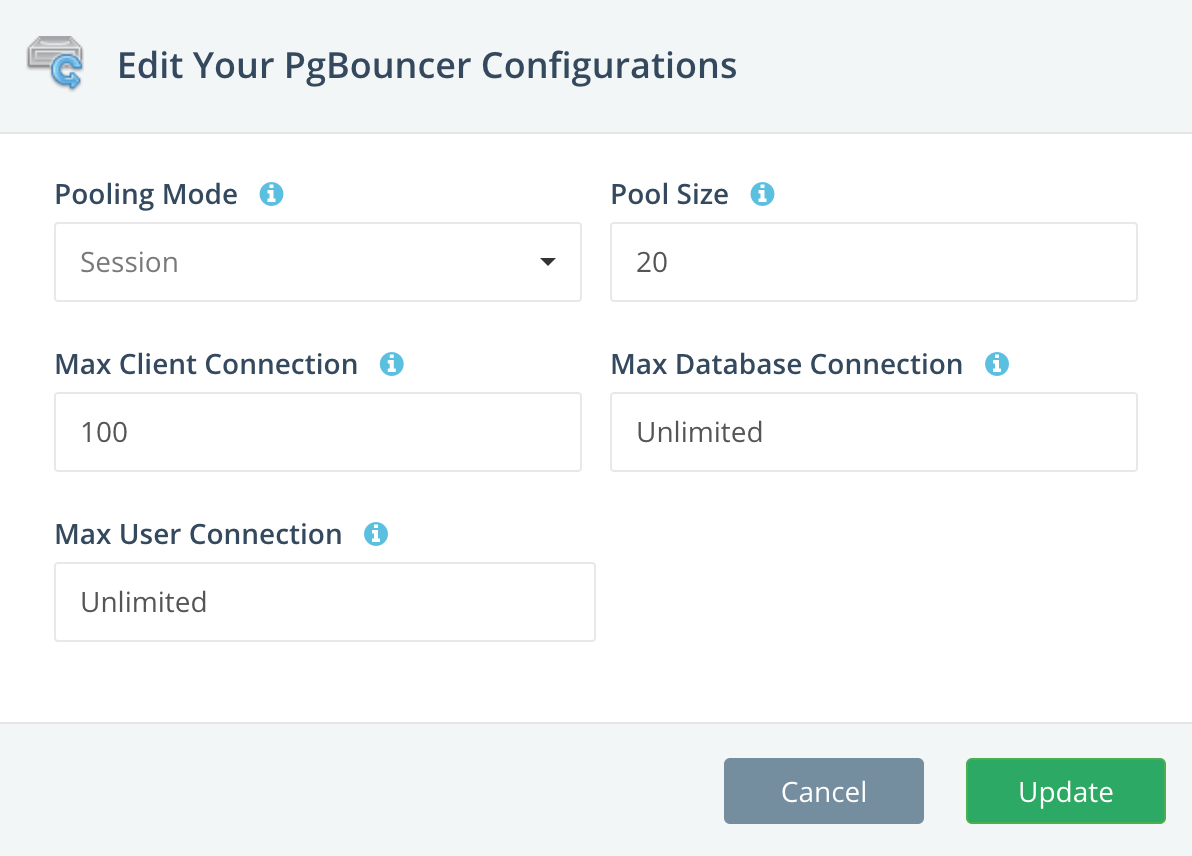The height and width of the screenshot is (856, 1192).
Task: Click the Max Database Connection info icon
Action: click(997, 364)
